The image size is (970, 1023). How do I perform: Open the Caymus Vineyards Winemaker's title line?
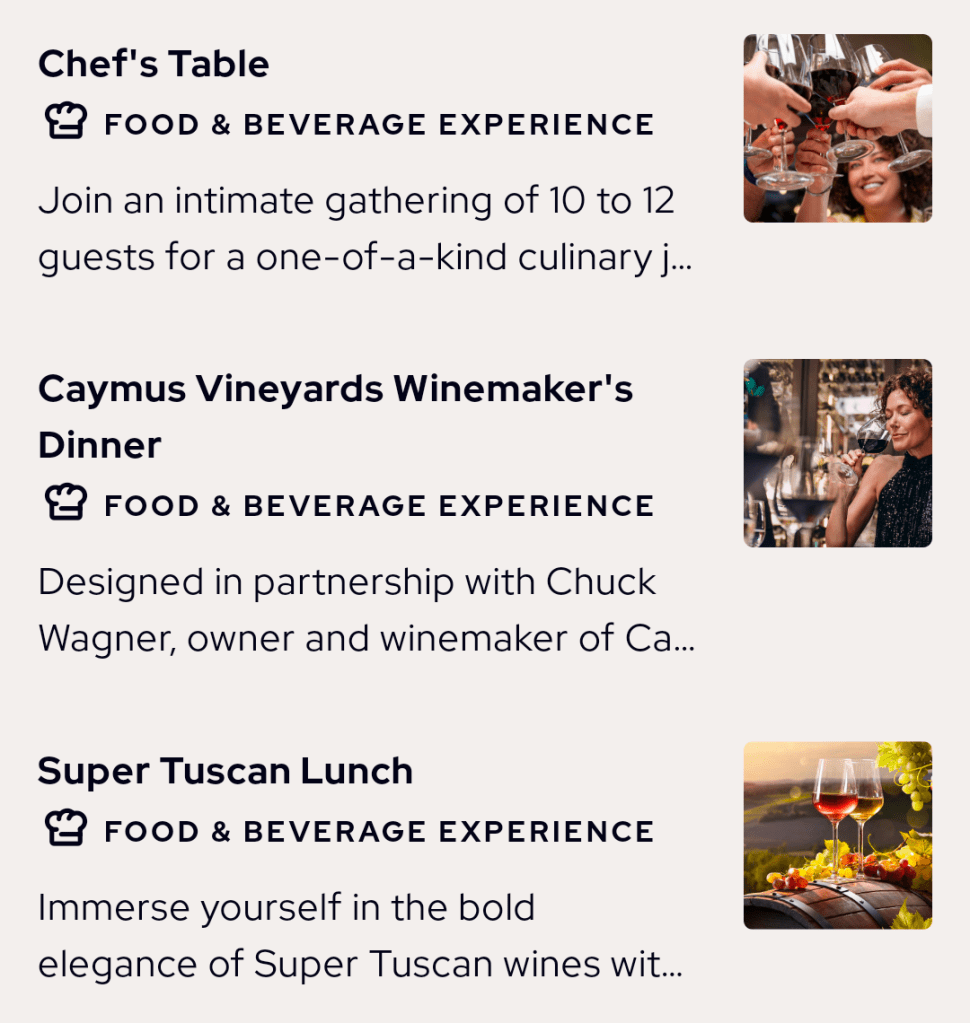pos(335,389)
